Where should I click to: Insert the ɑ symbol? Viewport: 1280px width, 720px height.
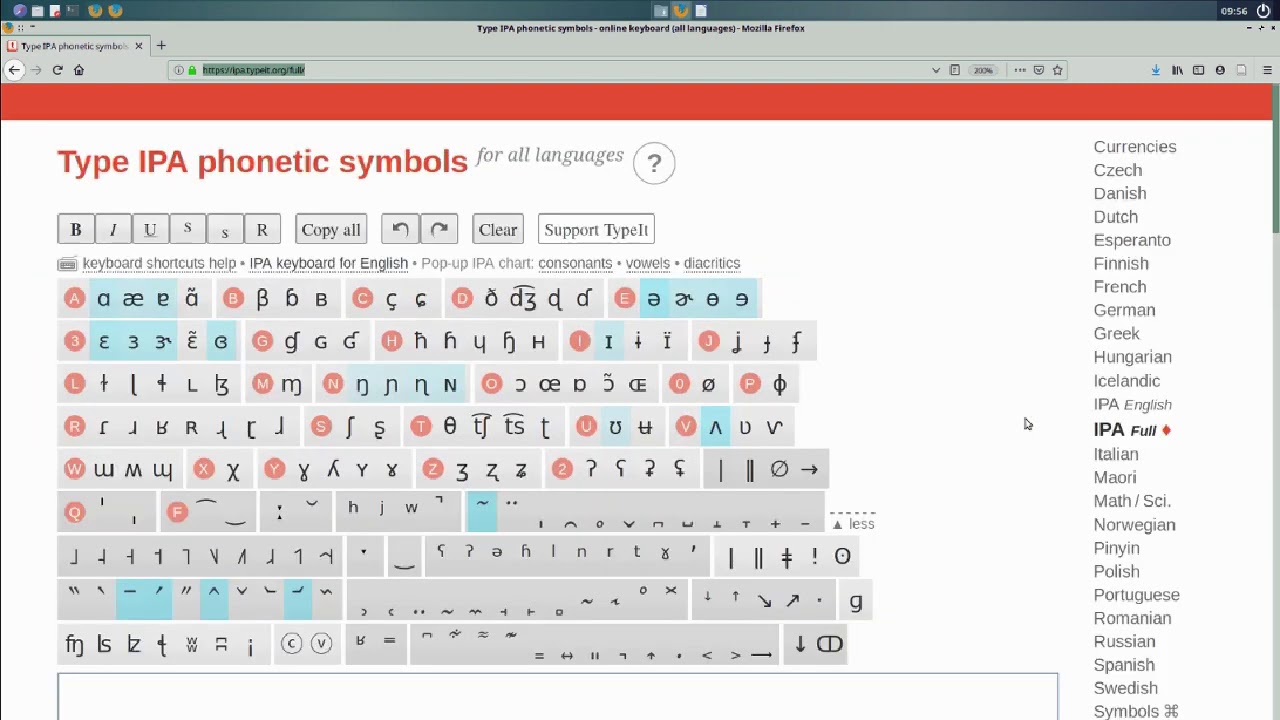coord(103,299)
